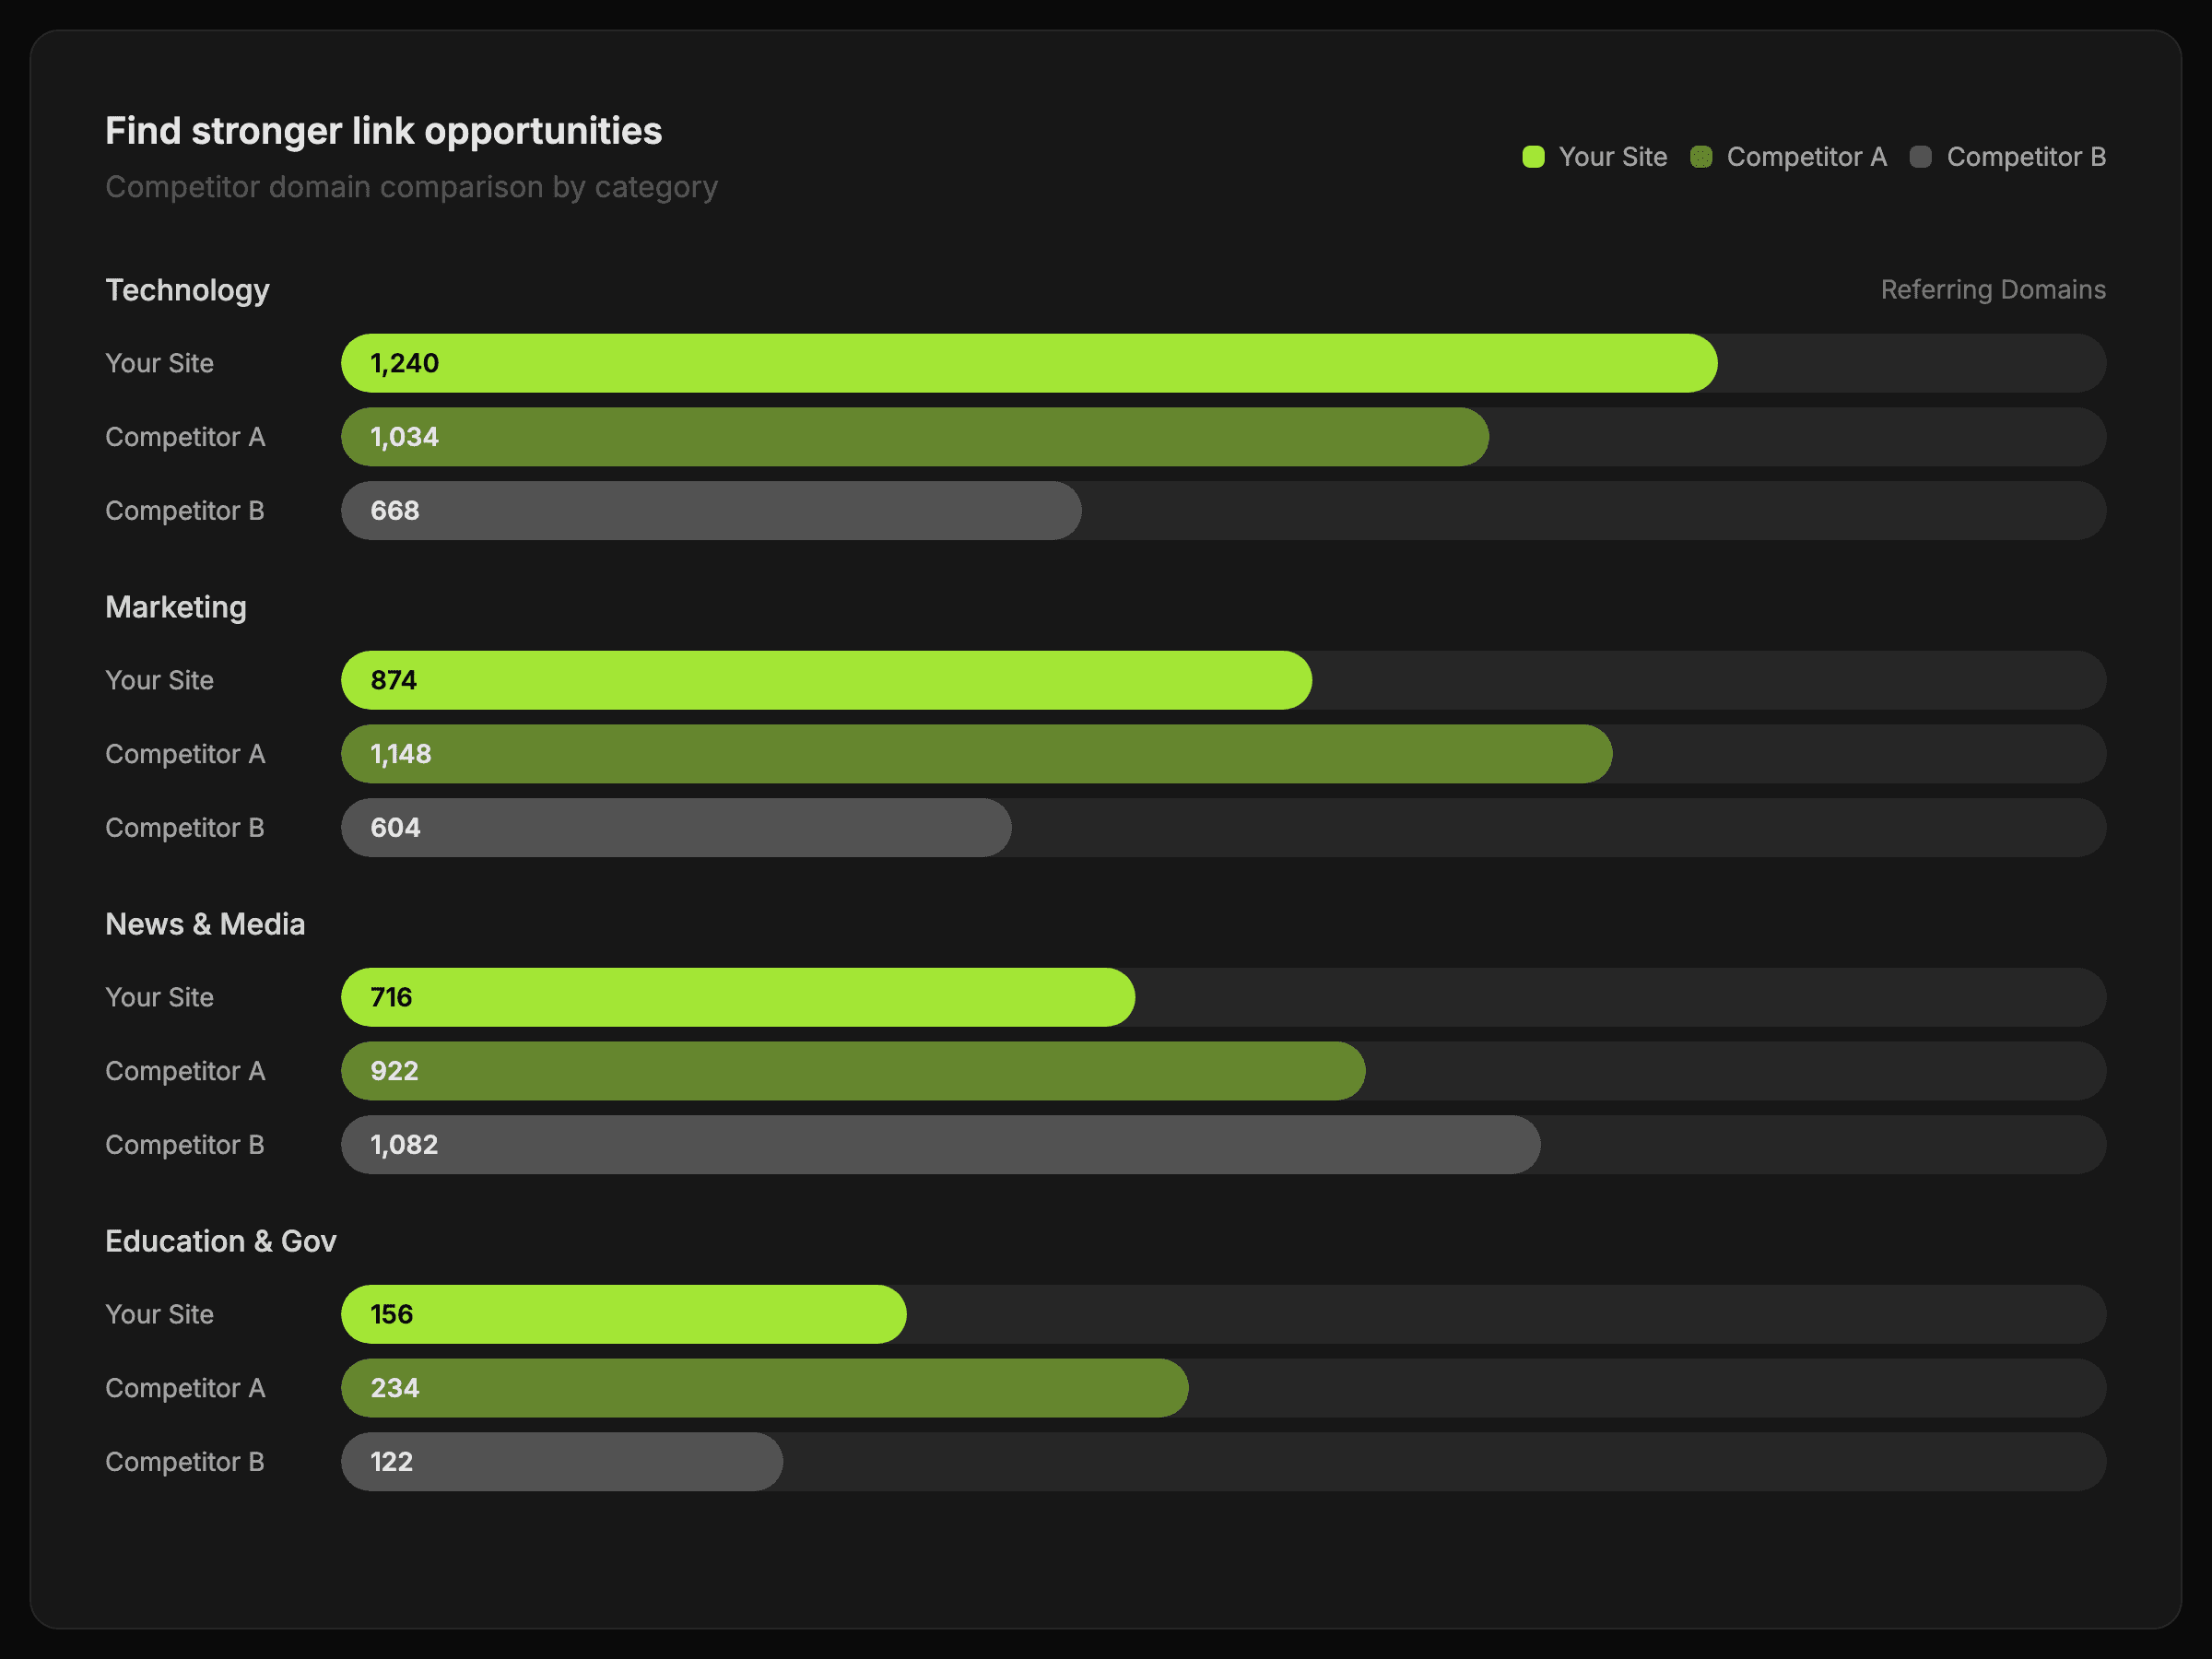The image size is (2212, 1659).
Task: Select the Technology category heading
Action: point(187,290)
